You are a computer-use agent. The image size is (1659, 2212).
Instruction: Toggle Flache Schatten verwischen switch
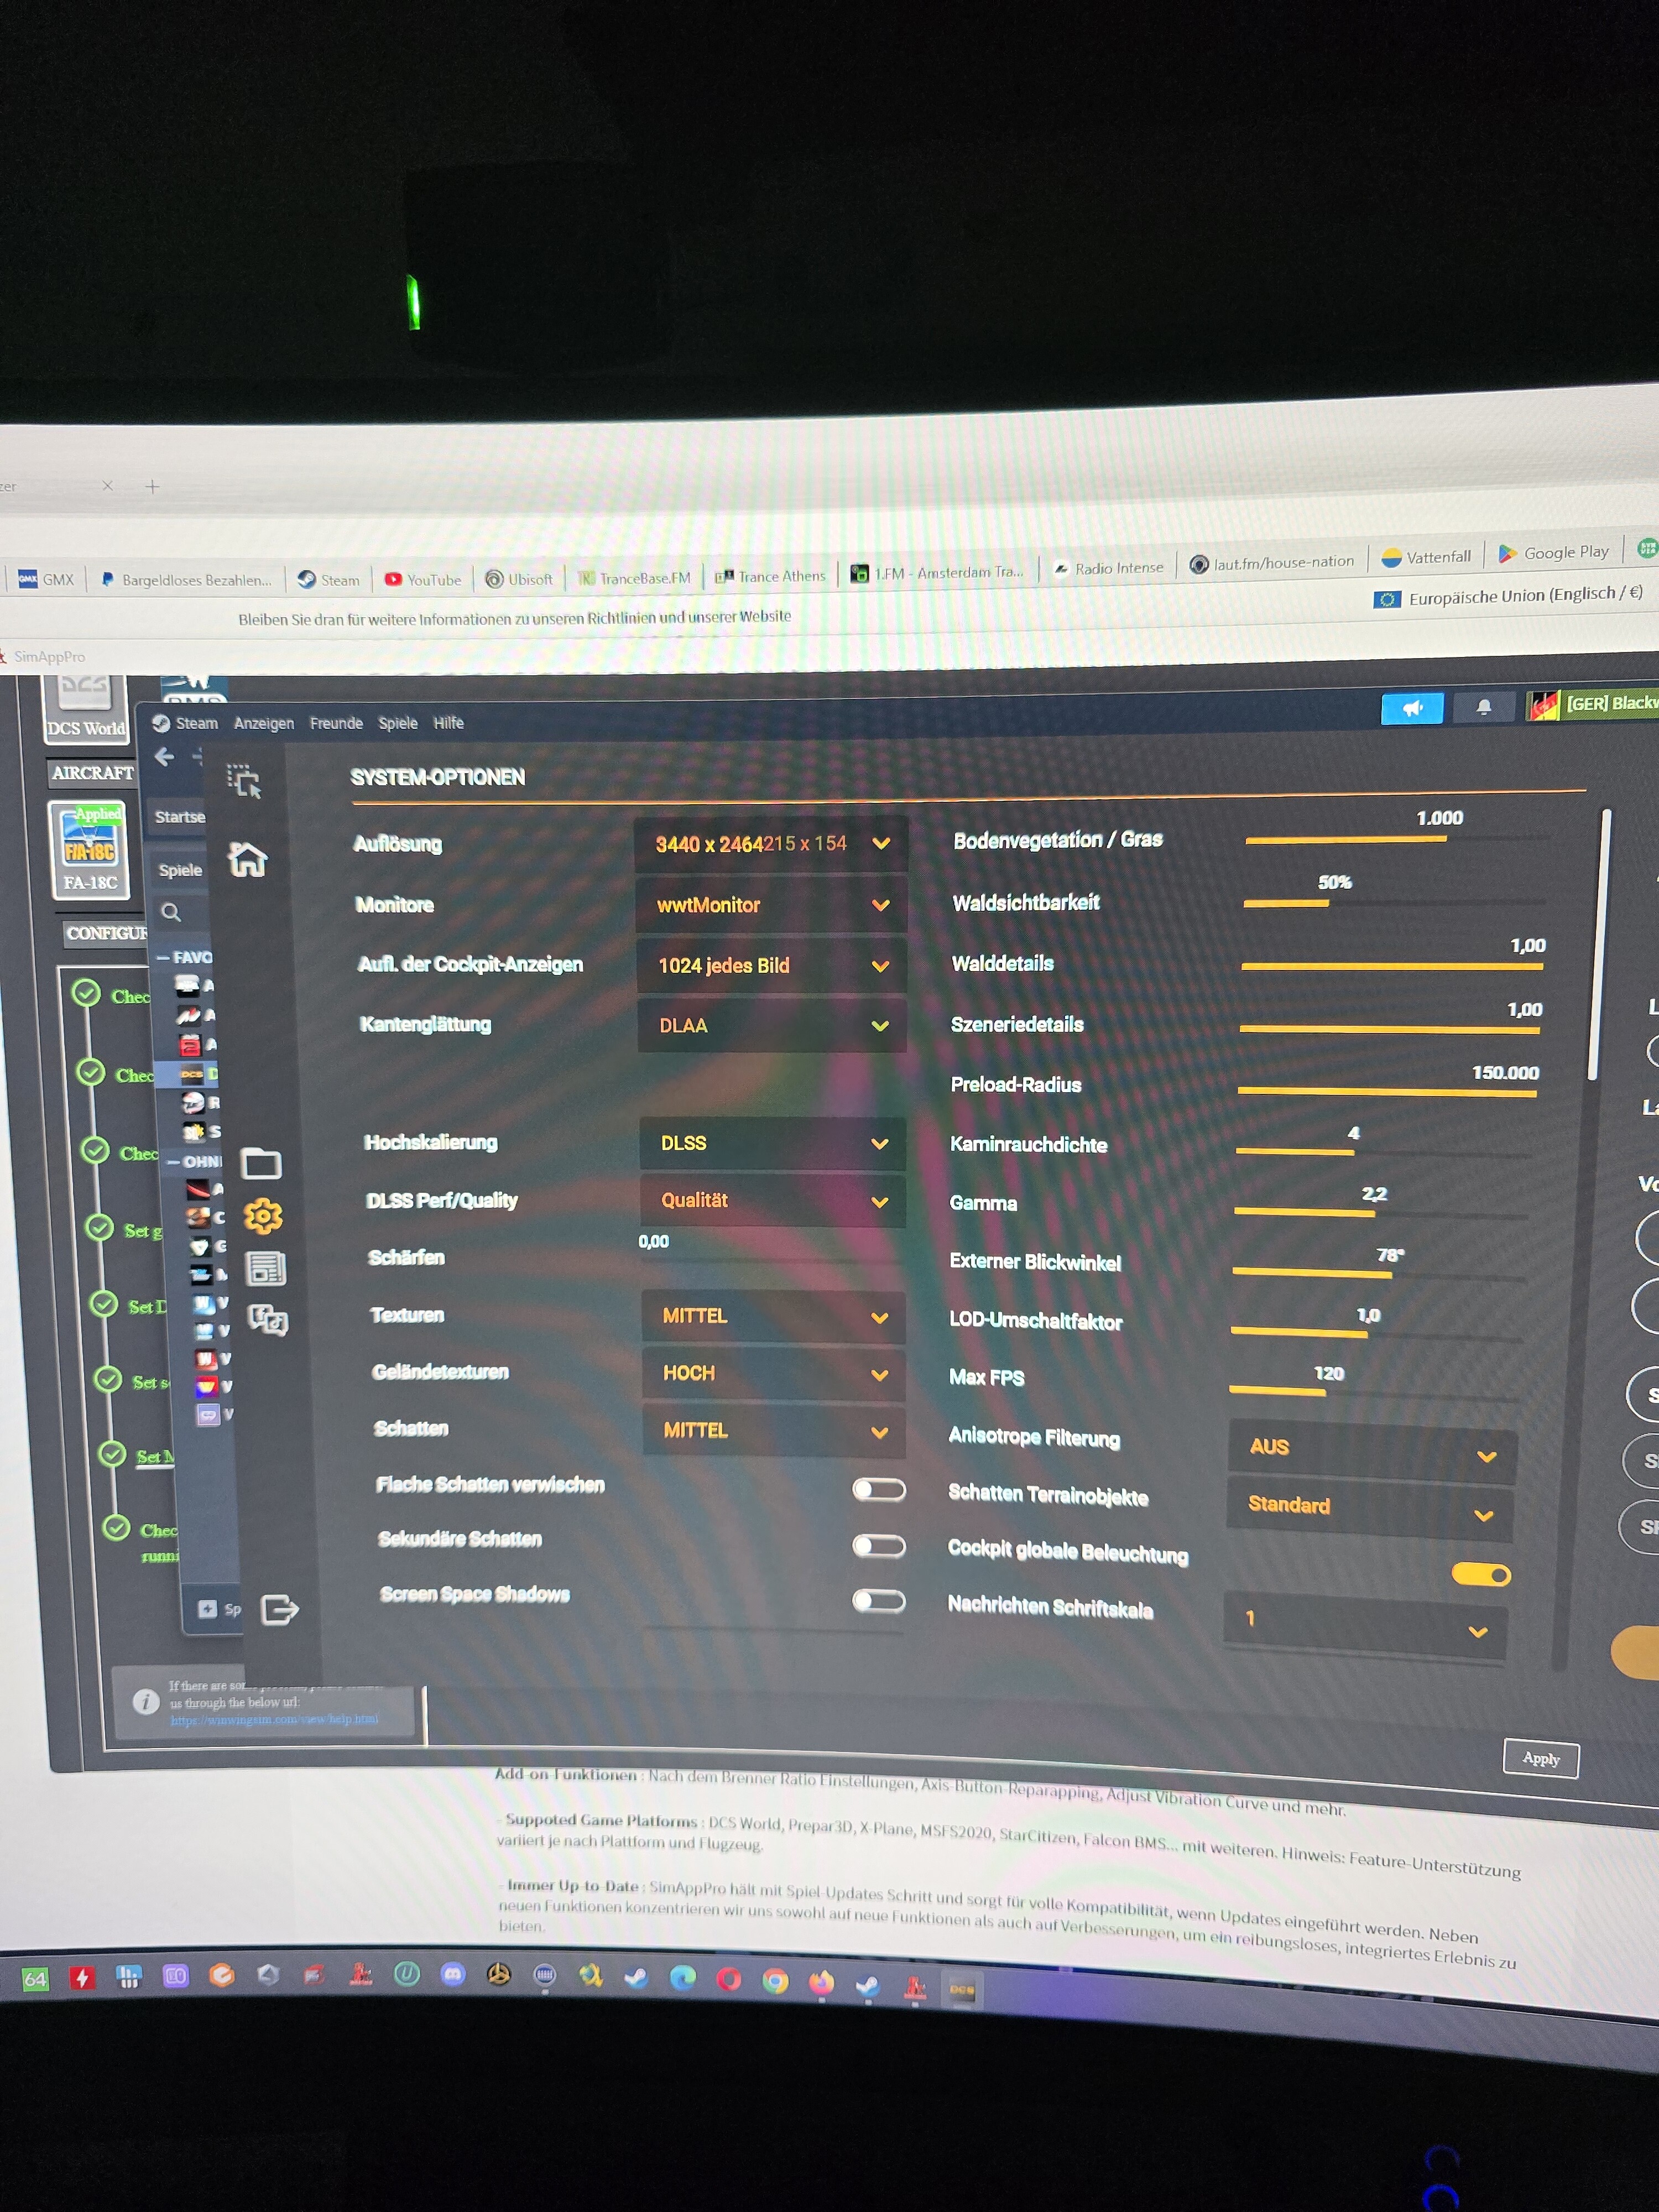point(879,1490)
